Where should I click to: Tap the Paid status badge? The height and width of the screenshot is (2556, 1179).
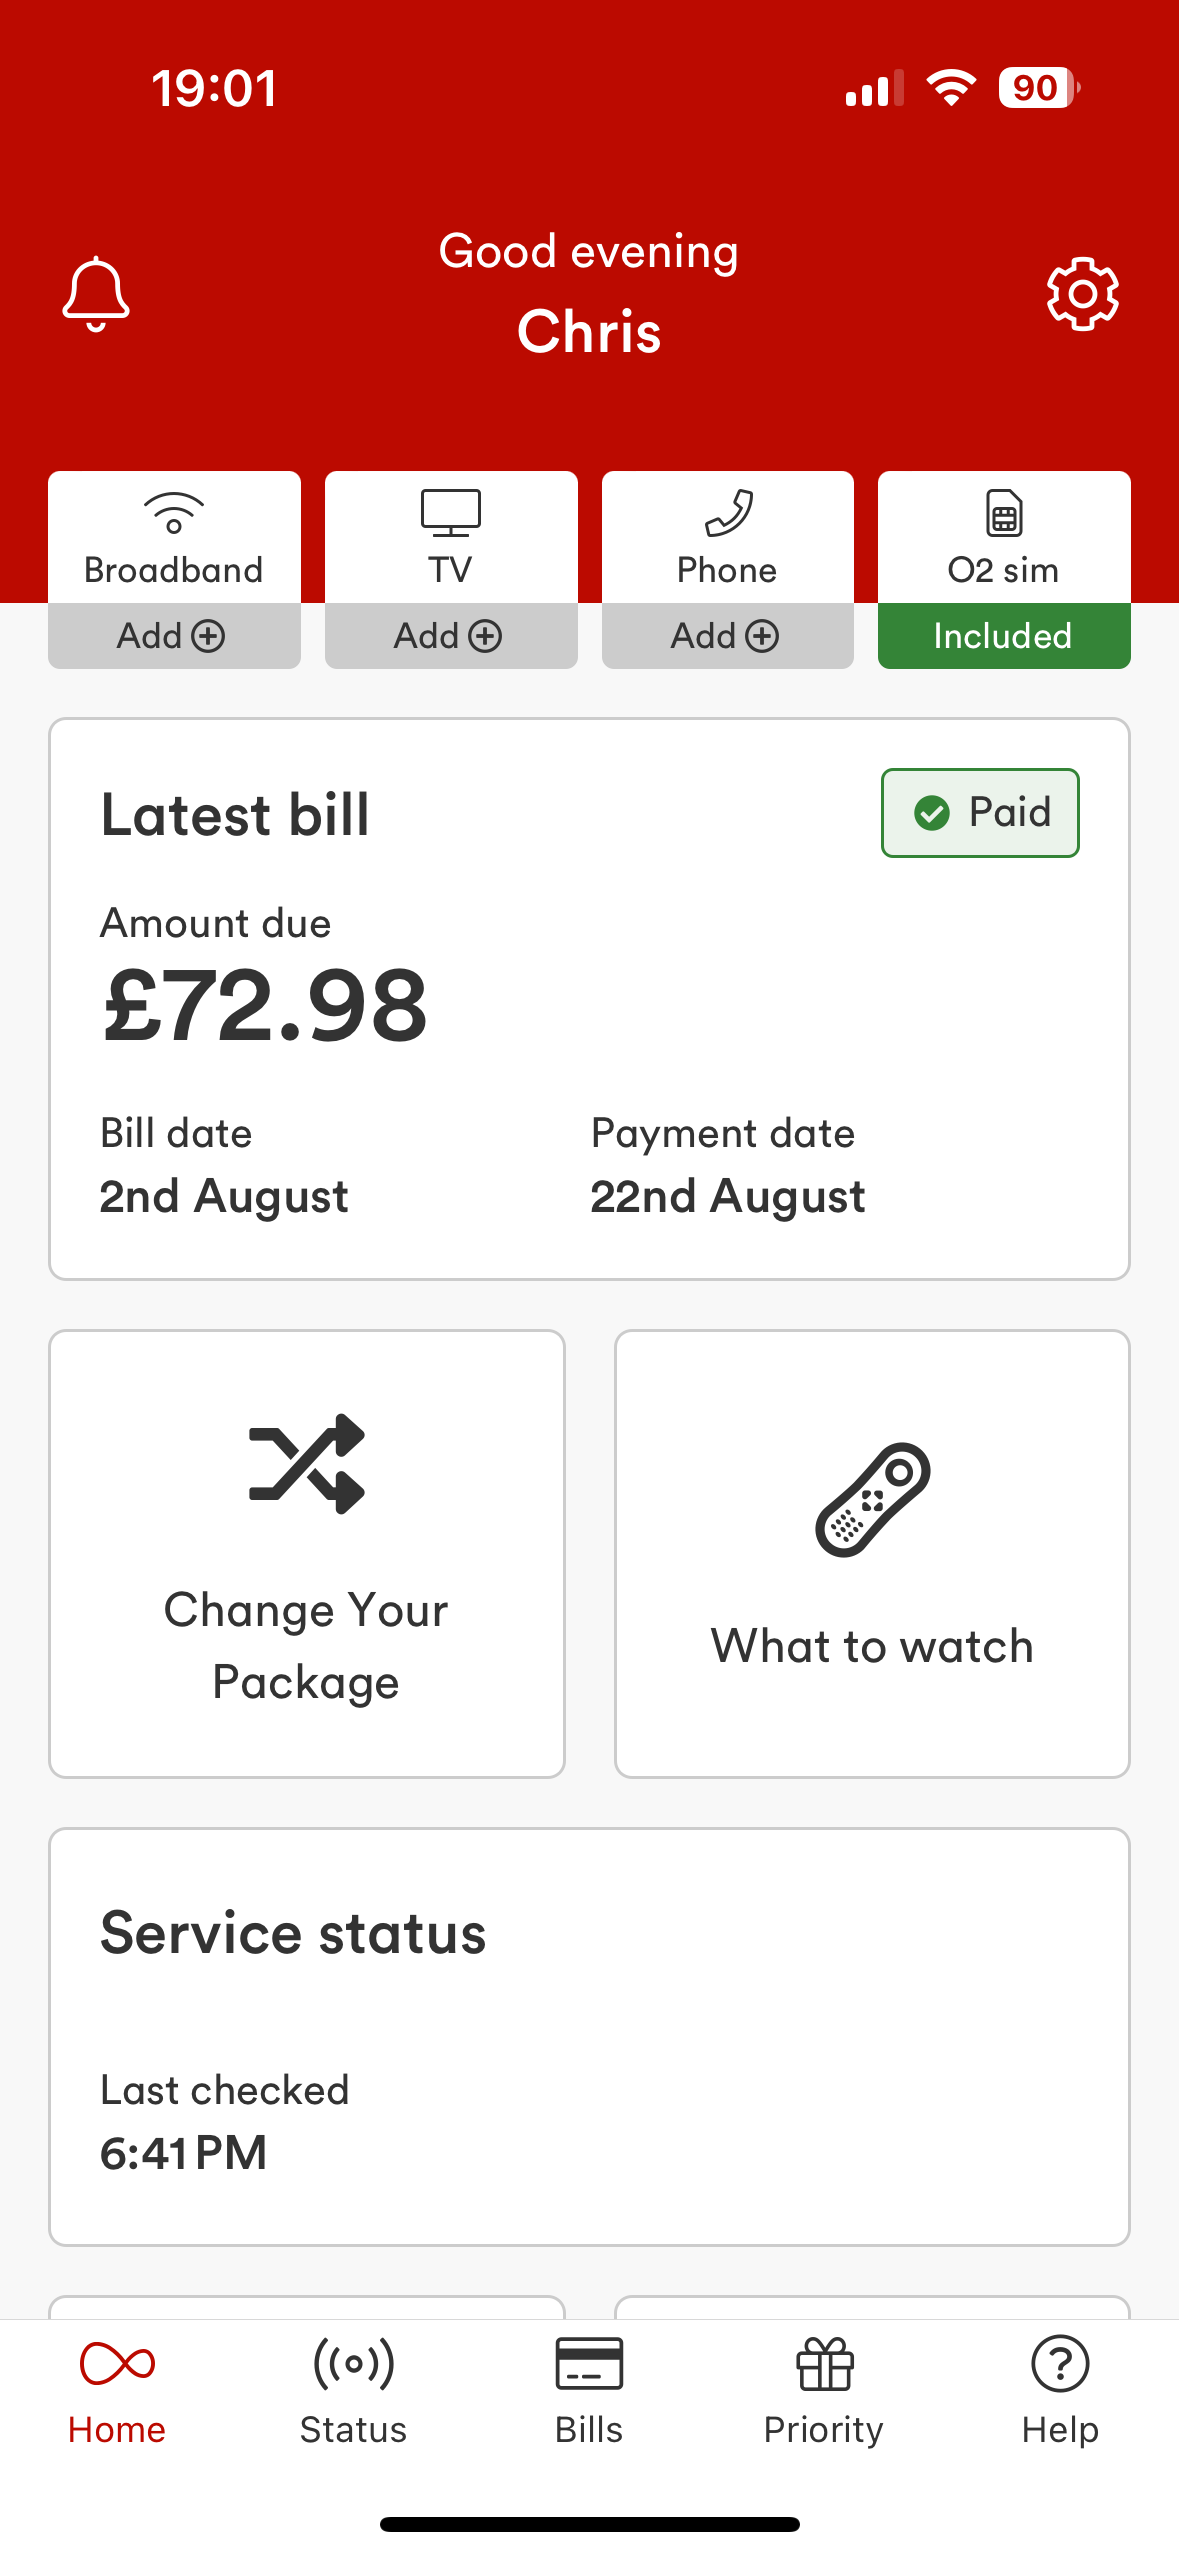coord(980,813)
